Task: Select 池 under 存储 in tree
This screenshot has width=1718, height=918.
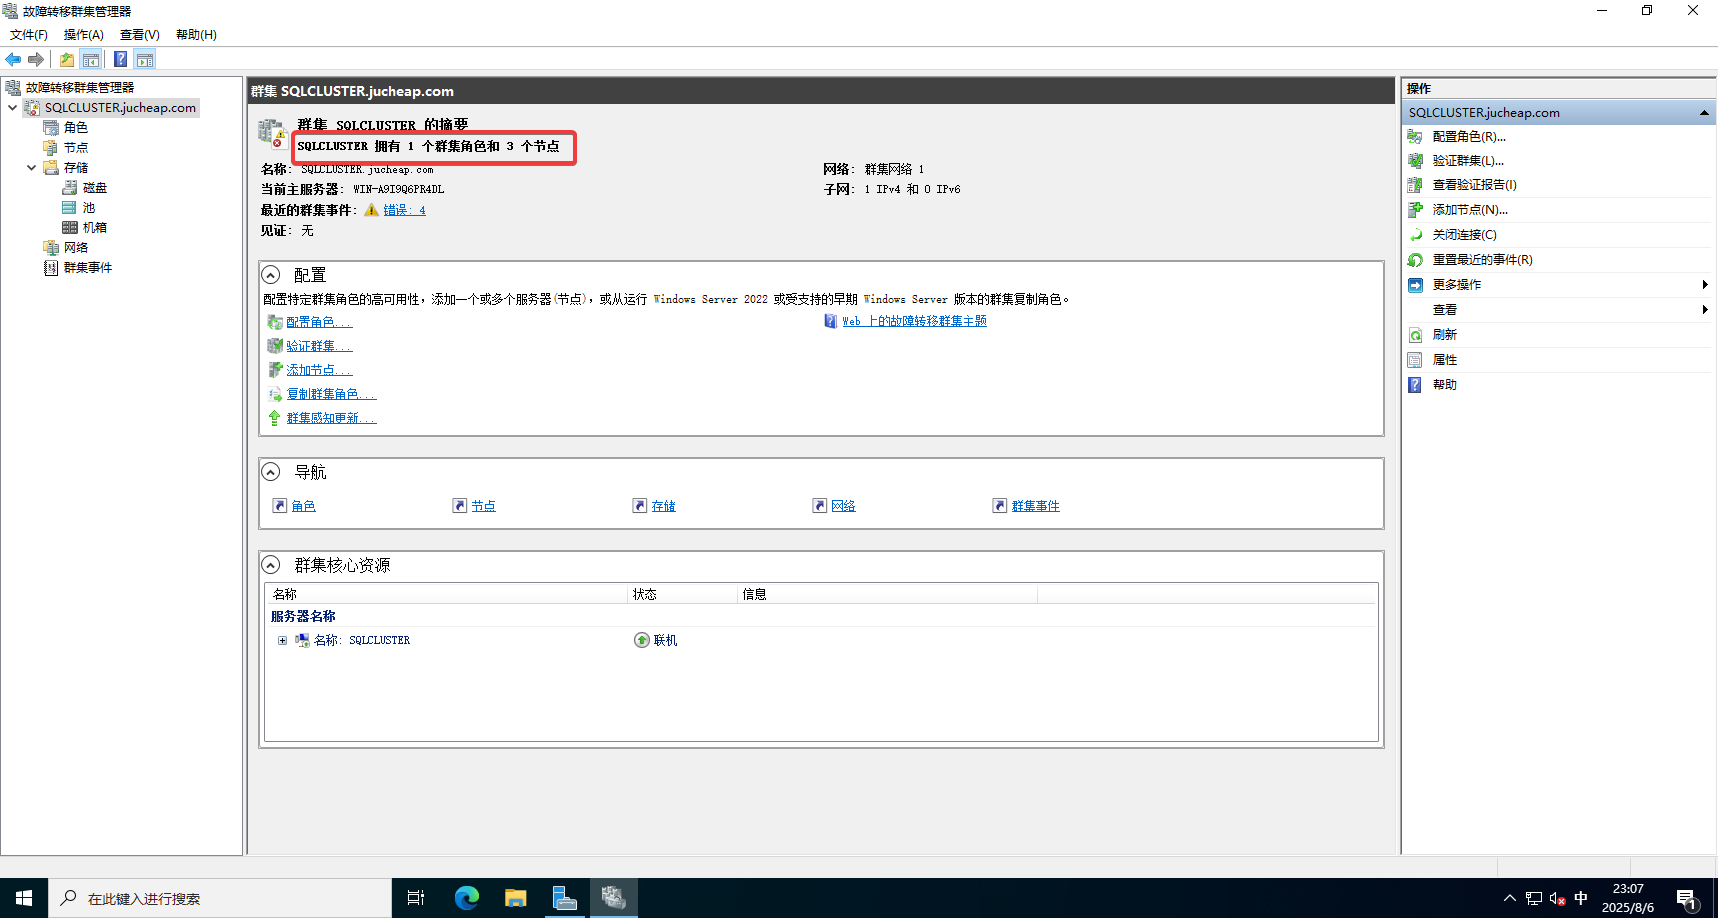Action: point(88,207)
